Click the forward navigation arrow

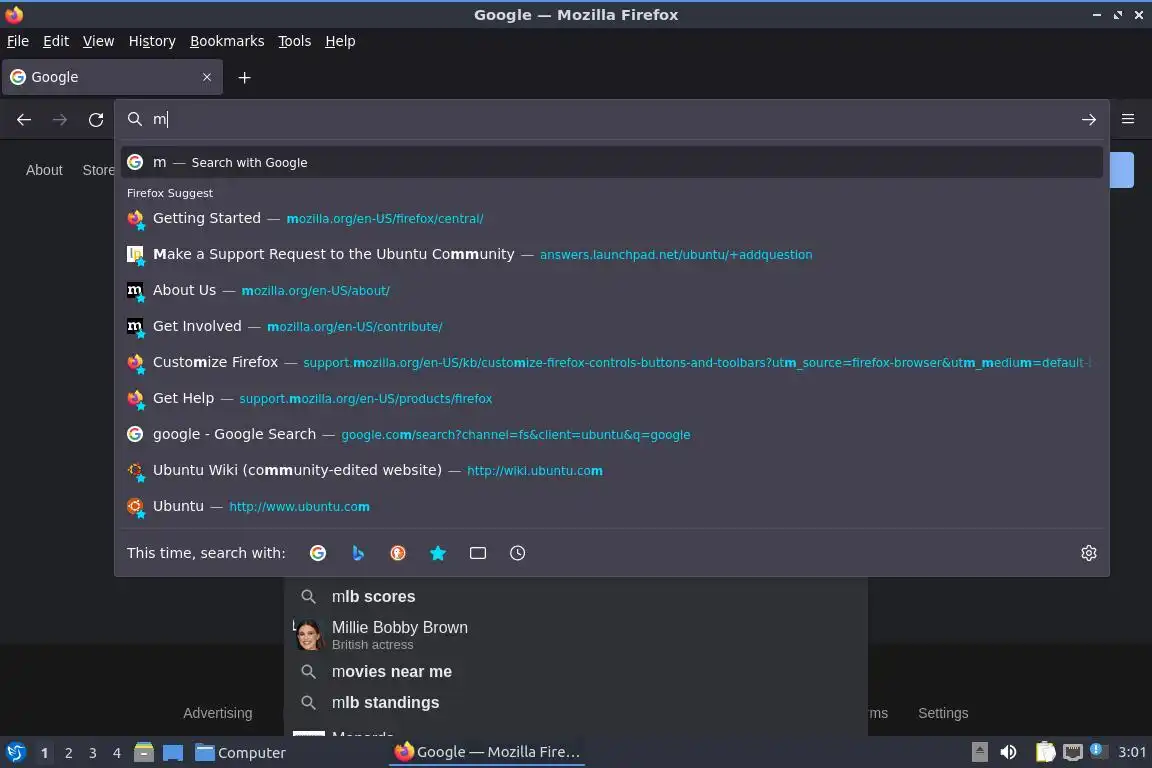pos(60,119)
